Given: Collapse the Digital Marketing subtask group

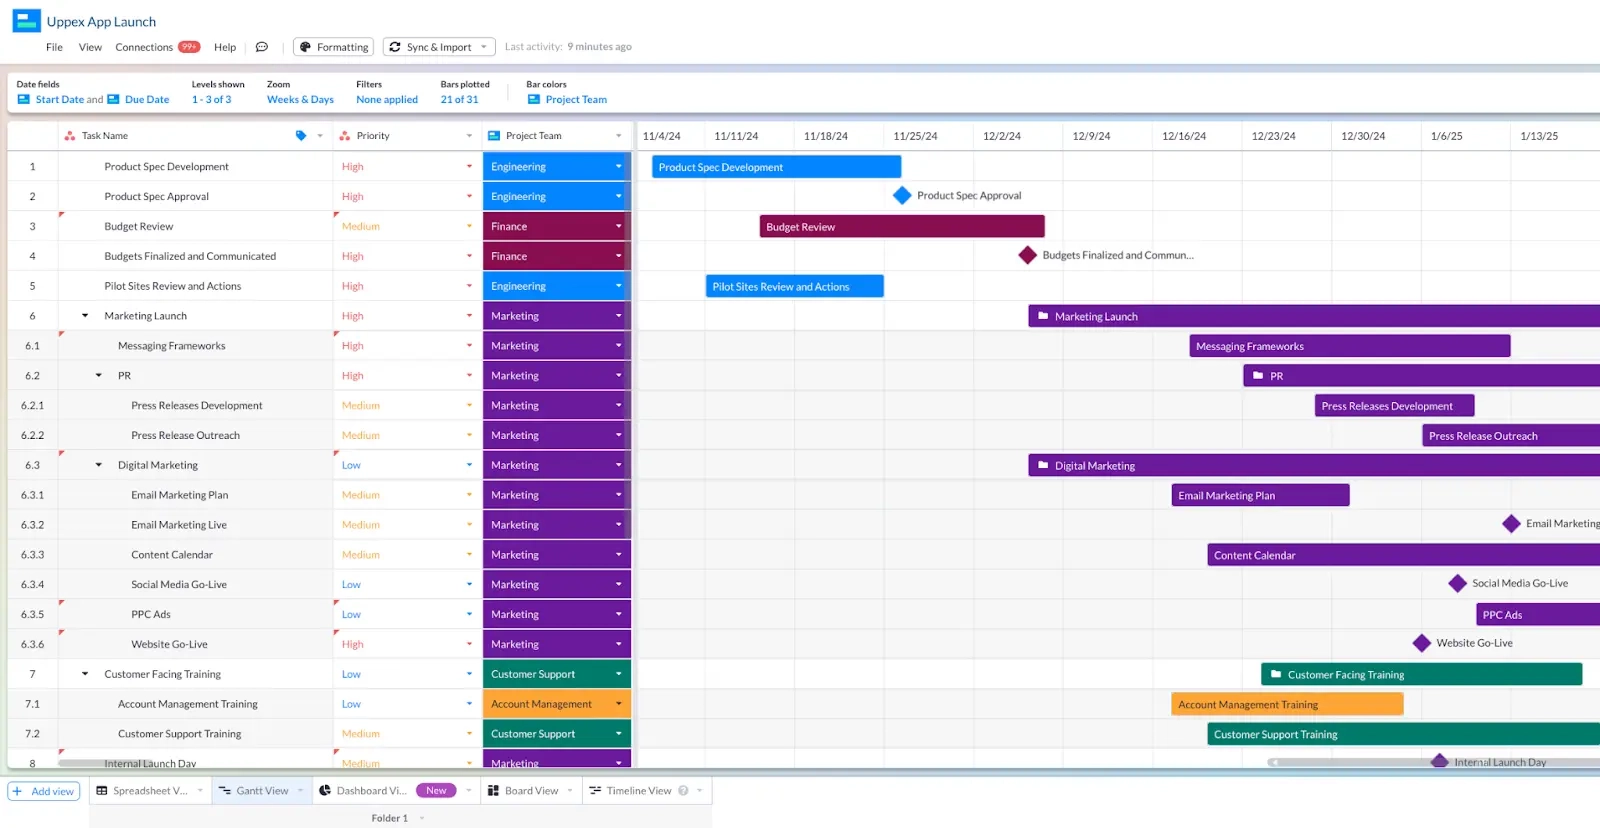Looking at the screenshot, I should (x=98, y=465).
